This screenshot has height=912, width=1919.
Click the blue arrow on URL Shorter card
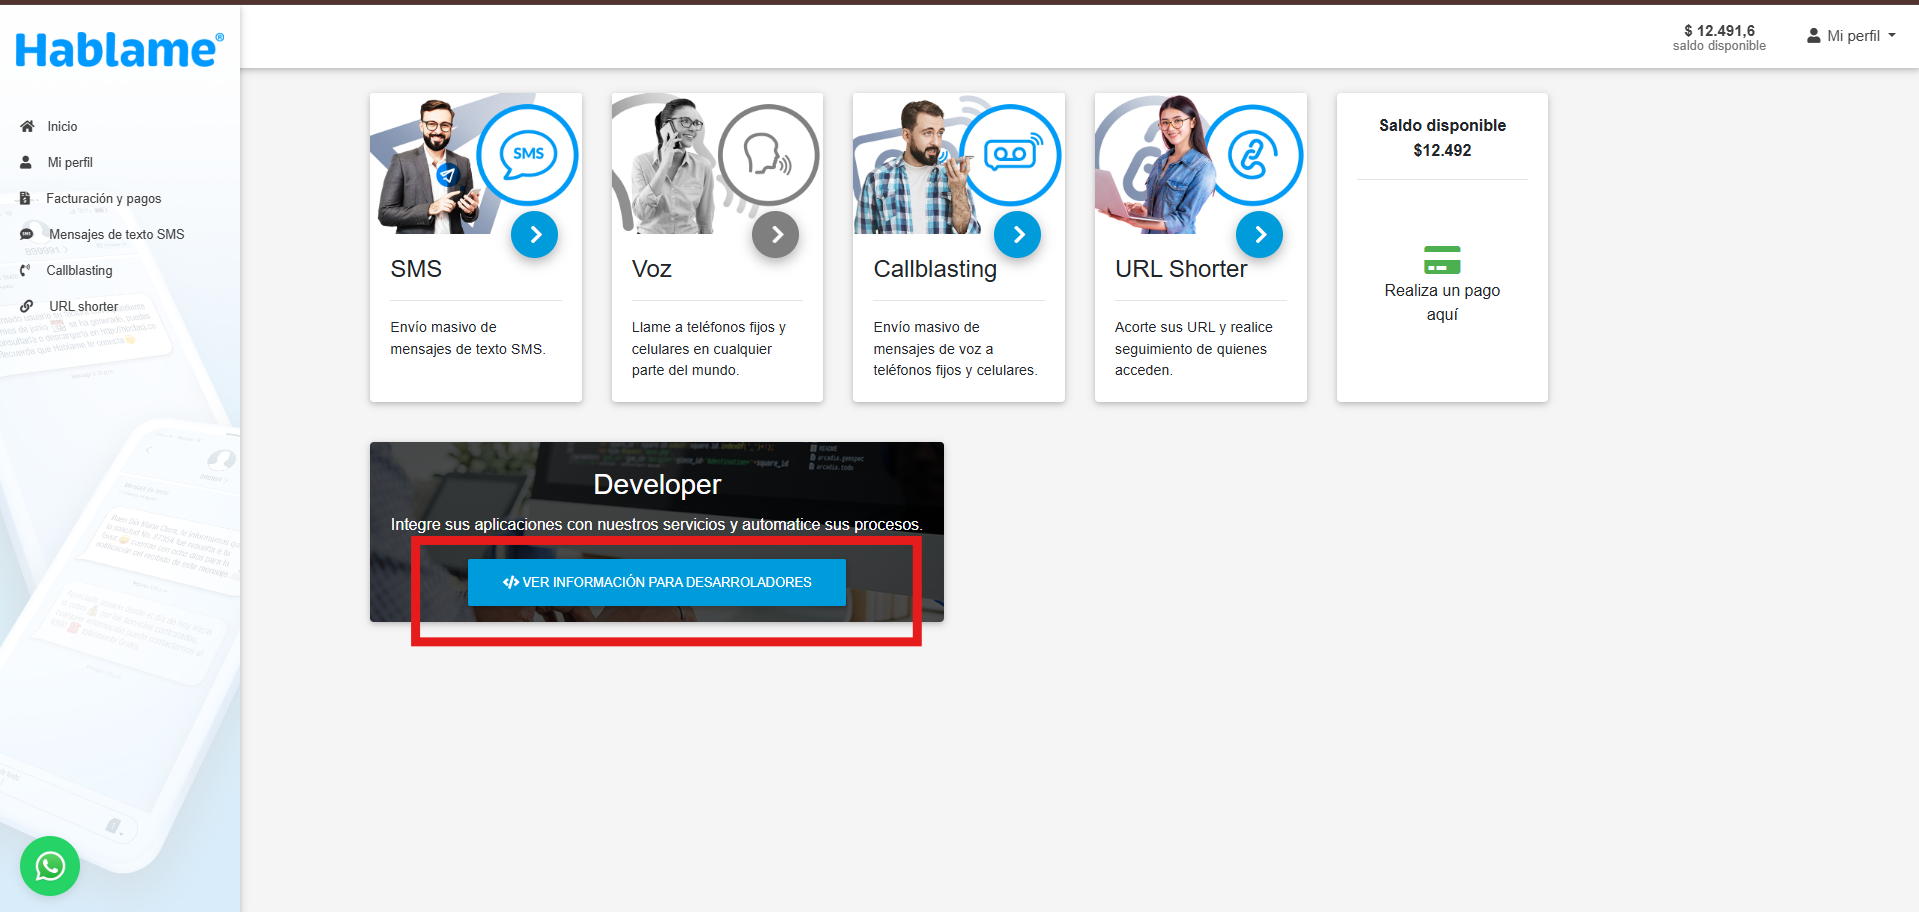tap(1260, 235)
